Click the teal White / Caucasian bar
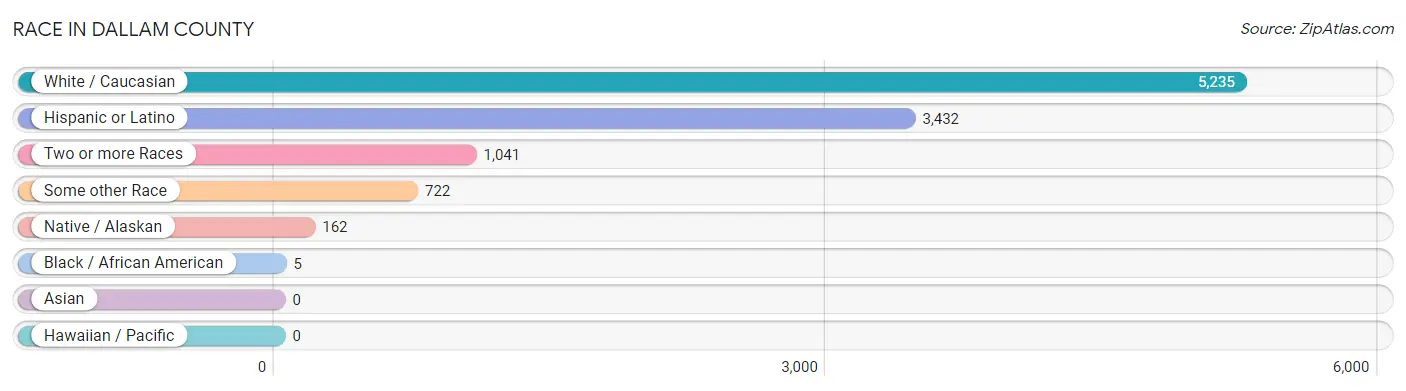Screen dimensions: 1406x391 [x=632, y=82]
